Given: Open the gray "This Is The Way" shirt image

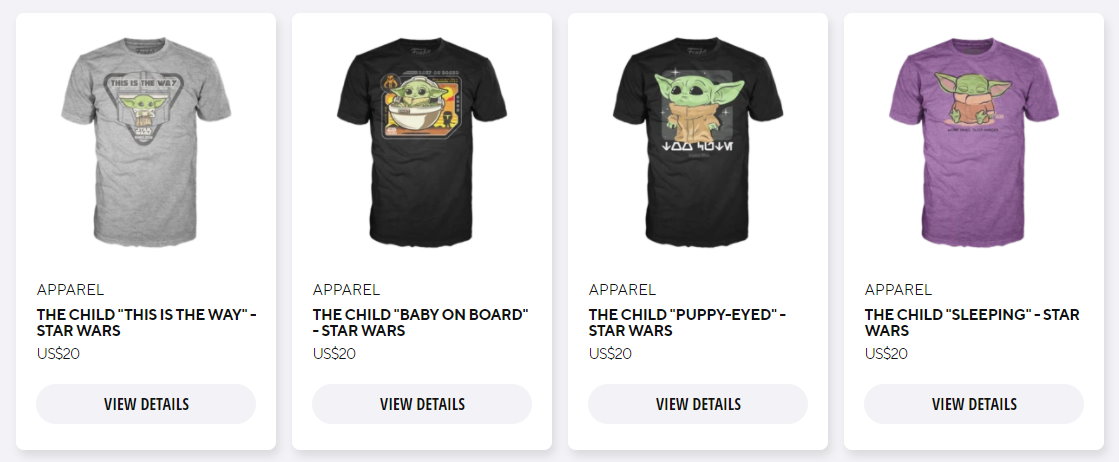Looking at the screenshot, I should 146,141.
